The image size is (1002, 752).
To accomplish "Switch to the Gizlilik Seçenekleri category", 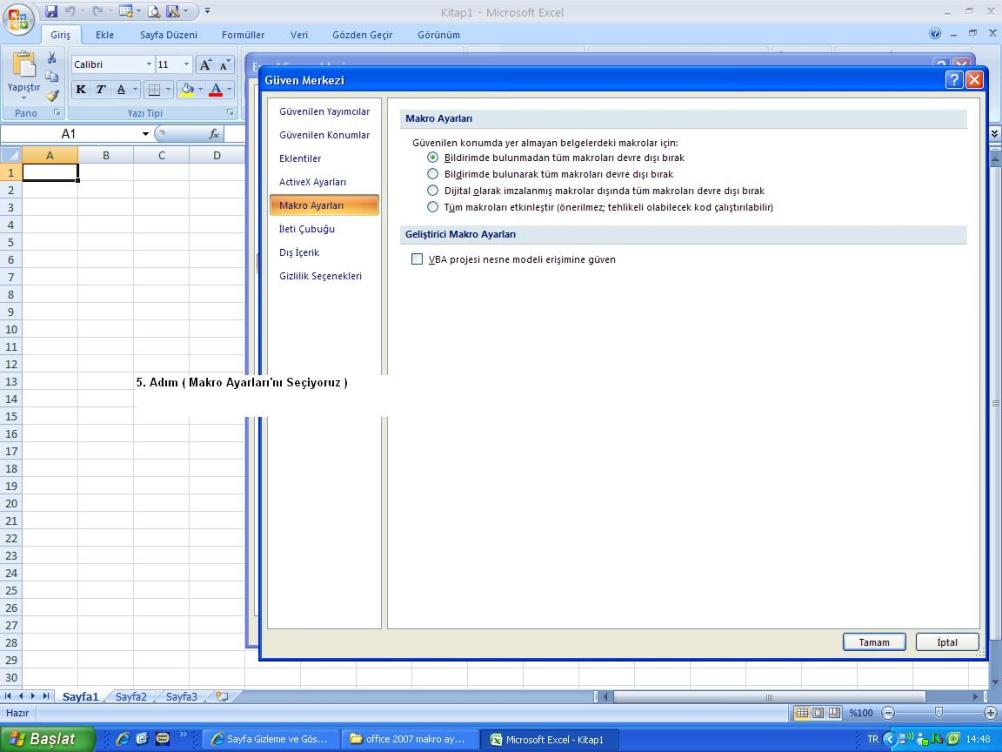I will click(x=320, y=276).
